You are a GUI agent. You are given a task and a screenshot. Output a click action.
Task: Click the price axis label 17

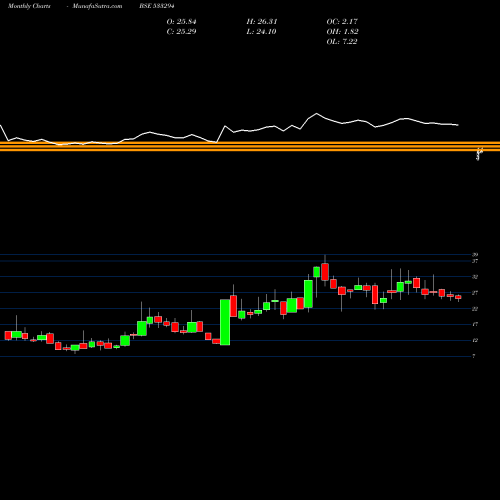[x=475, y=324]
